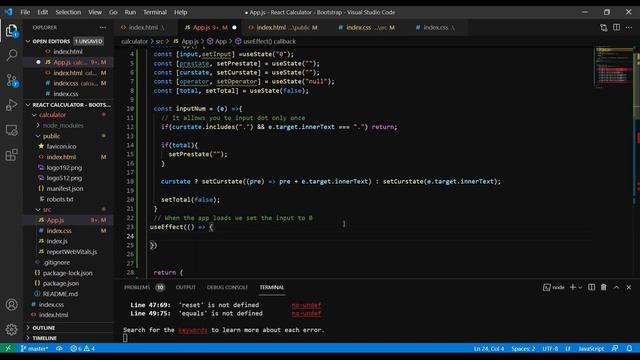Open the terminal launch profile dropdown arrow
The image size is (640, 360).
tap(580, 287)
